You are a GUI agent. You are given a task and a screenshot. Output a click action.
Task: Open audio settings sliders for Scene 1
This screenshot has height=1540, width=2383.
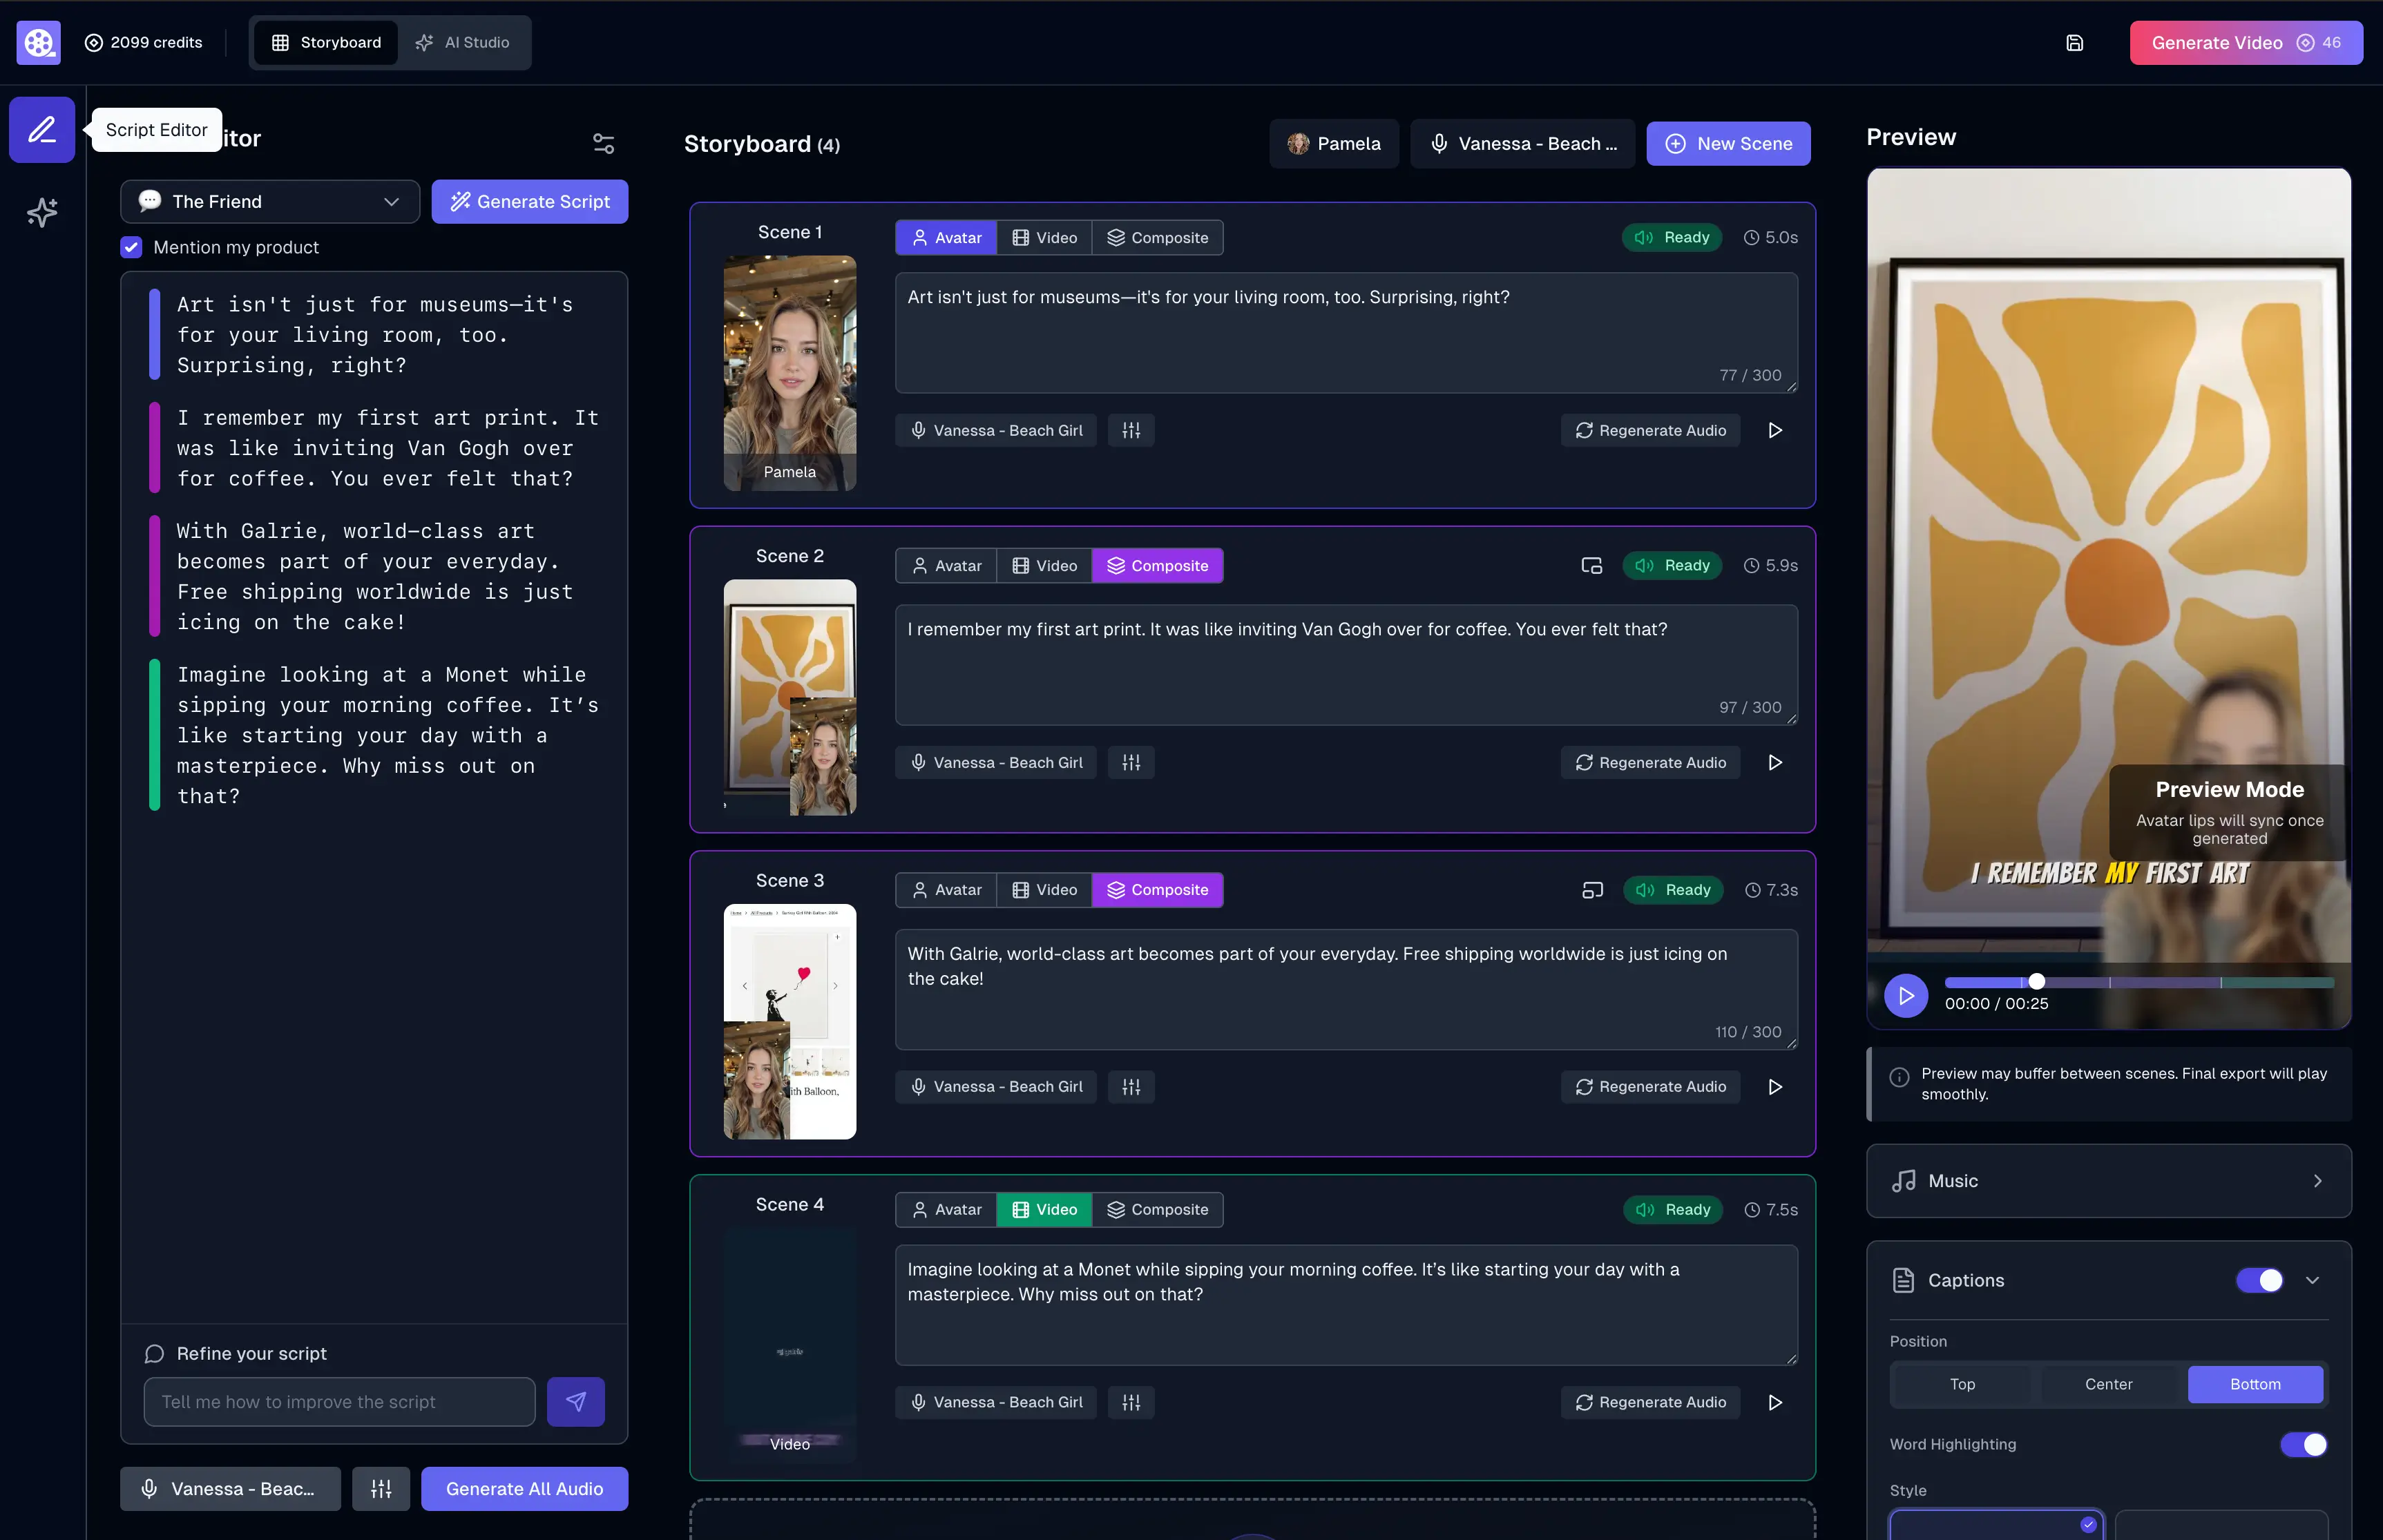(x=1131, y=430)
